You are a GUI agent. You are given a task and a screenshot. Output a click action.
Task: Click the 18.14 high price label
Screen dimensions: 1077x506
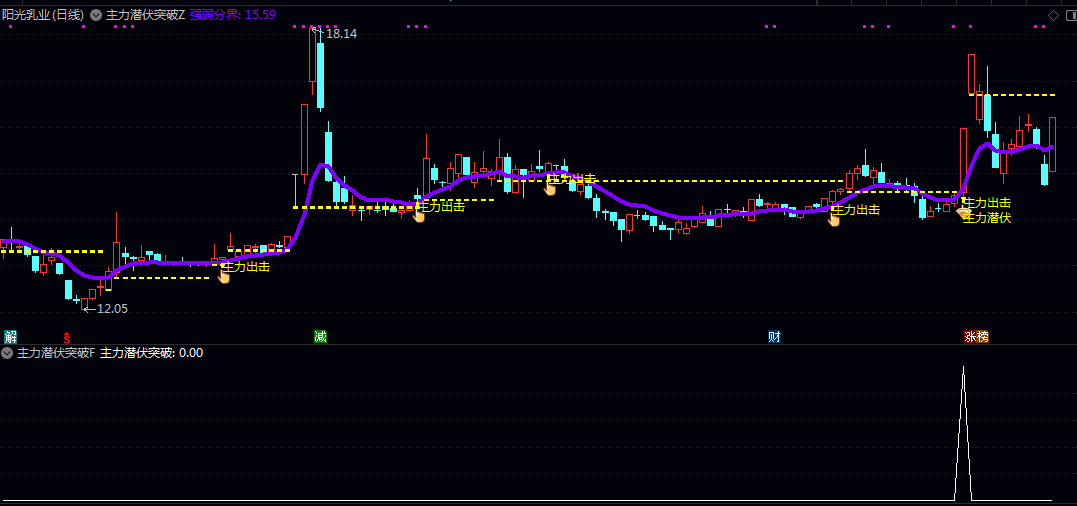pos(341,34)
